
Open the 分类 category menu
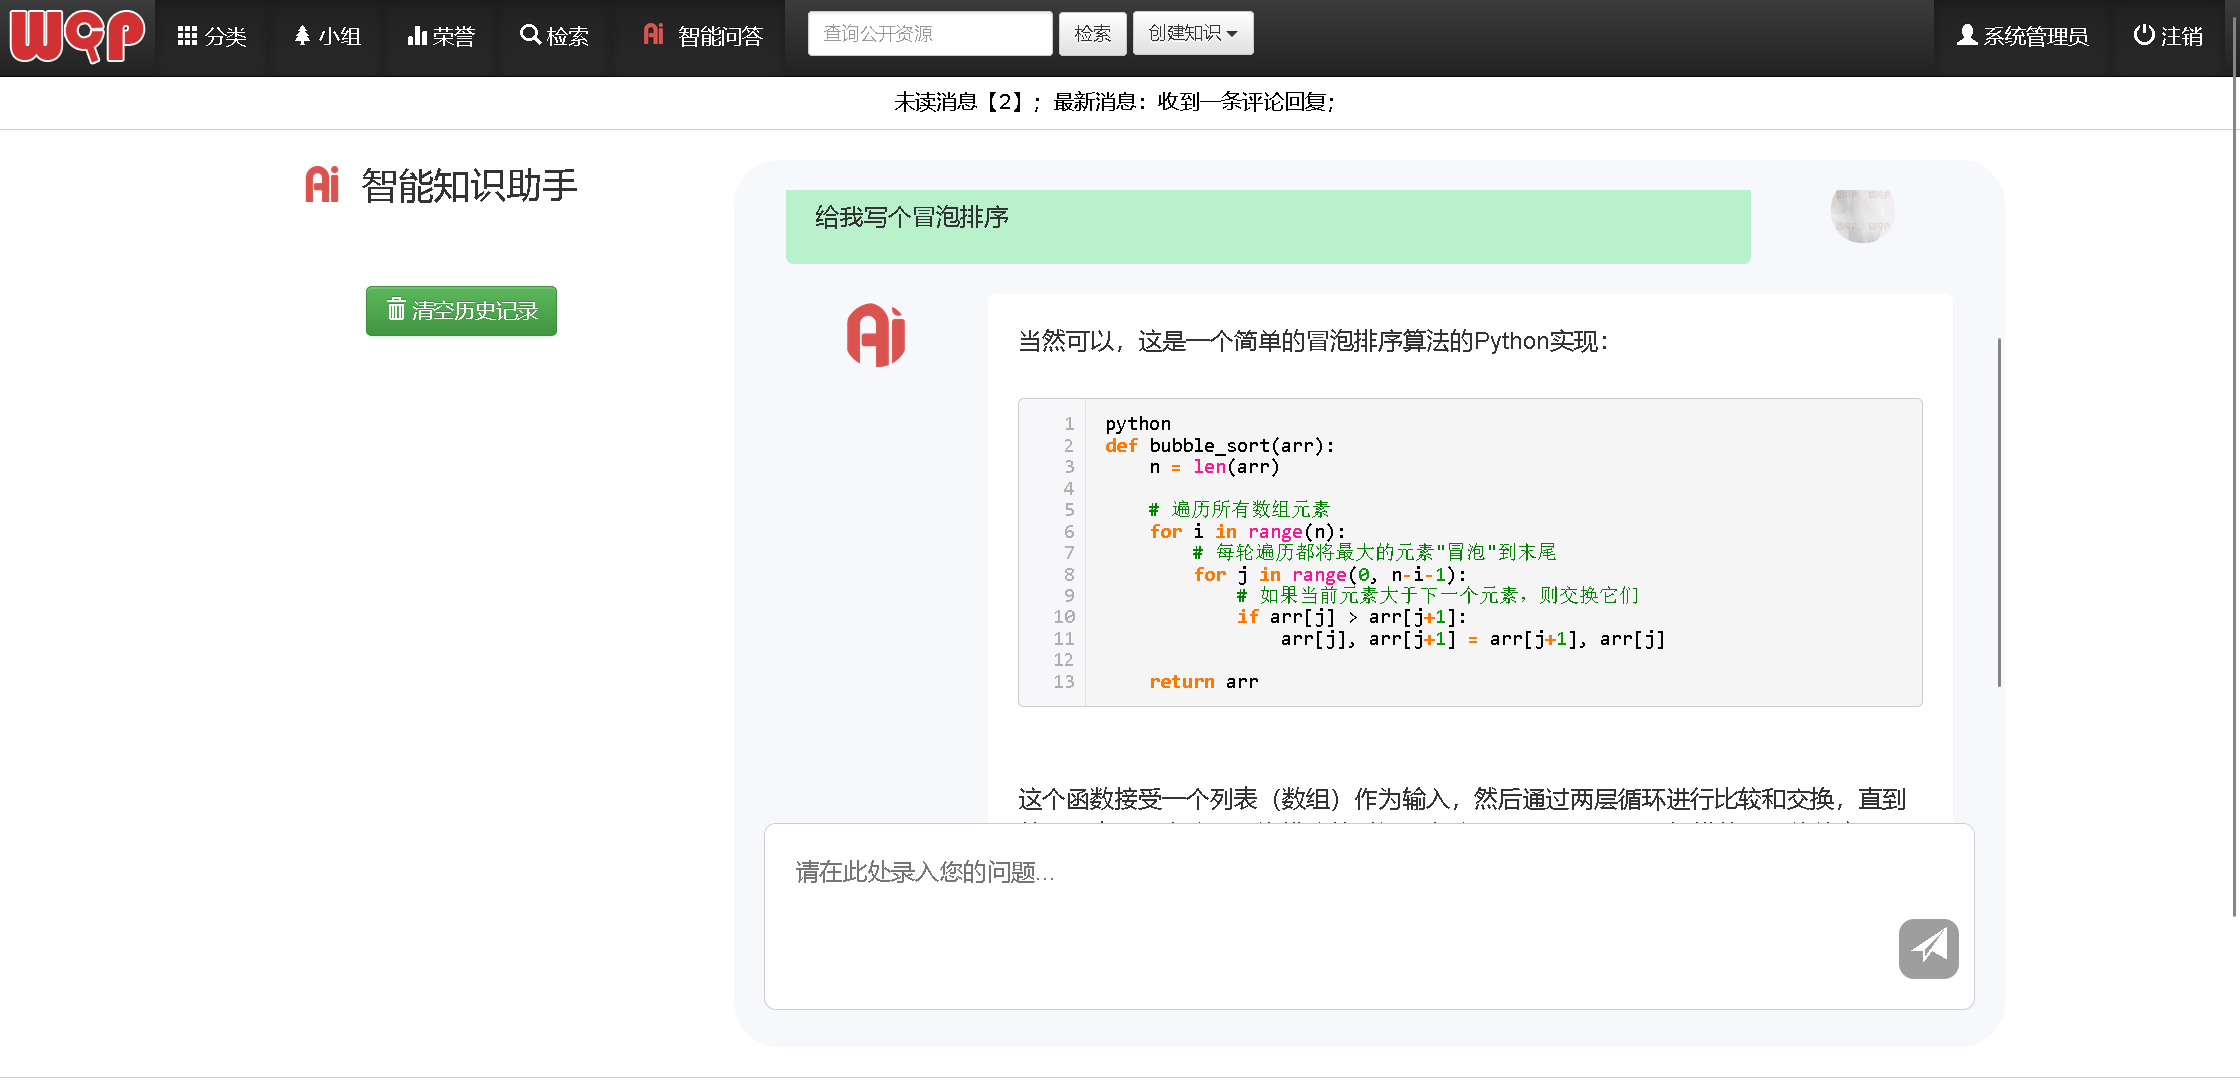coord(211,37)
